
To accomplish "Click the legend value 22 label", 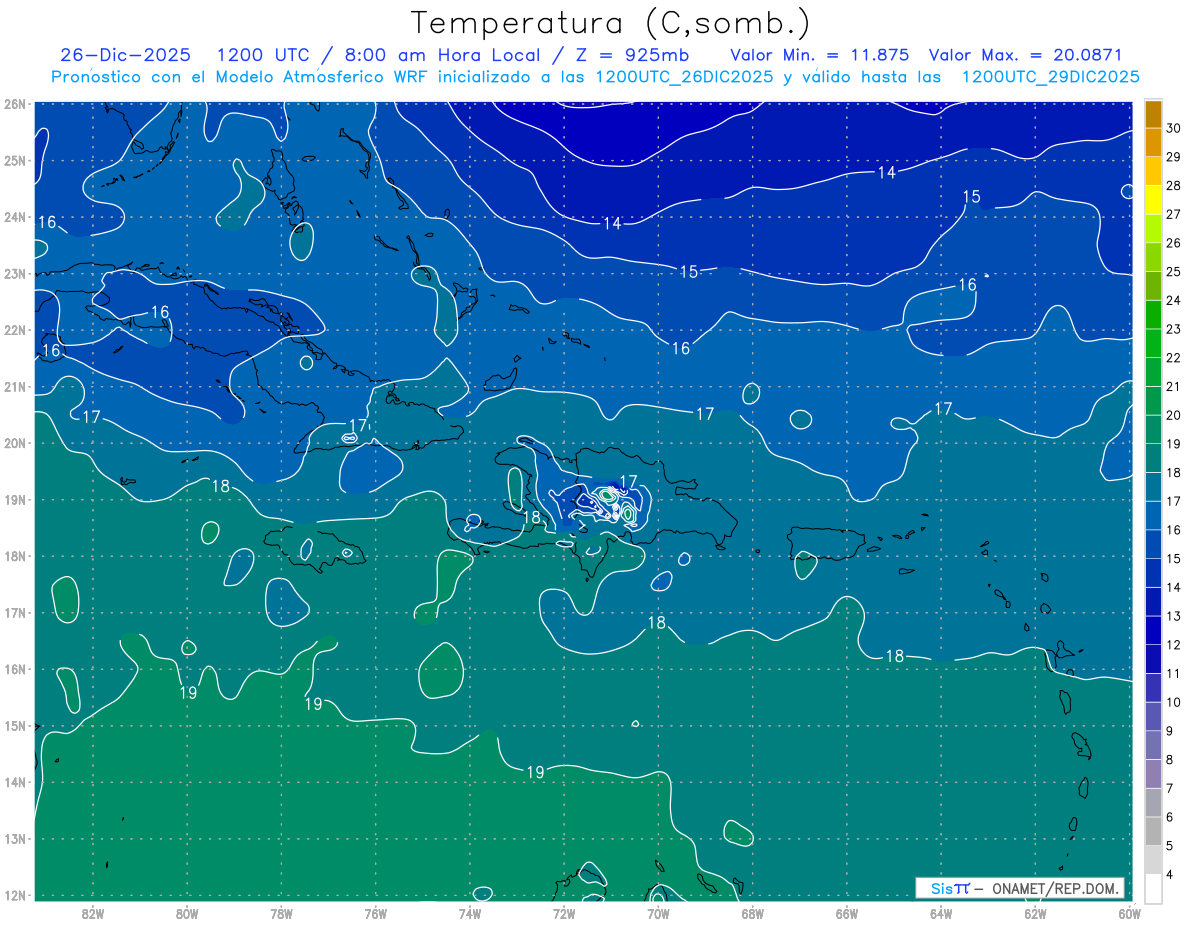I will coord(1174,358).
